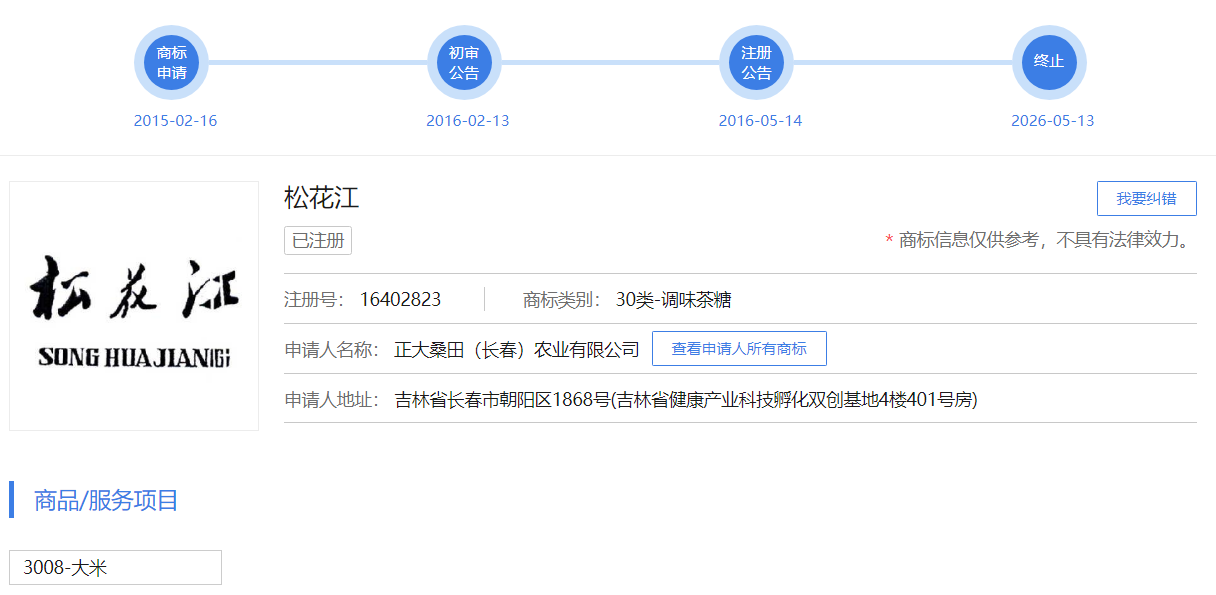Click the 终止 timeline step circle
The image size is (1216, 595).
tap(1049, 62)
